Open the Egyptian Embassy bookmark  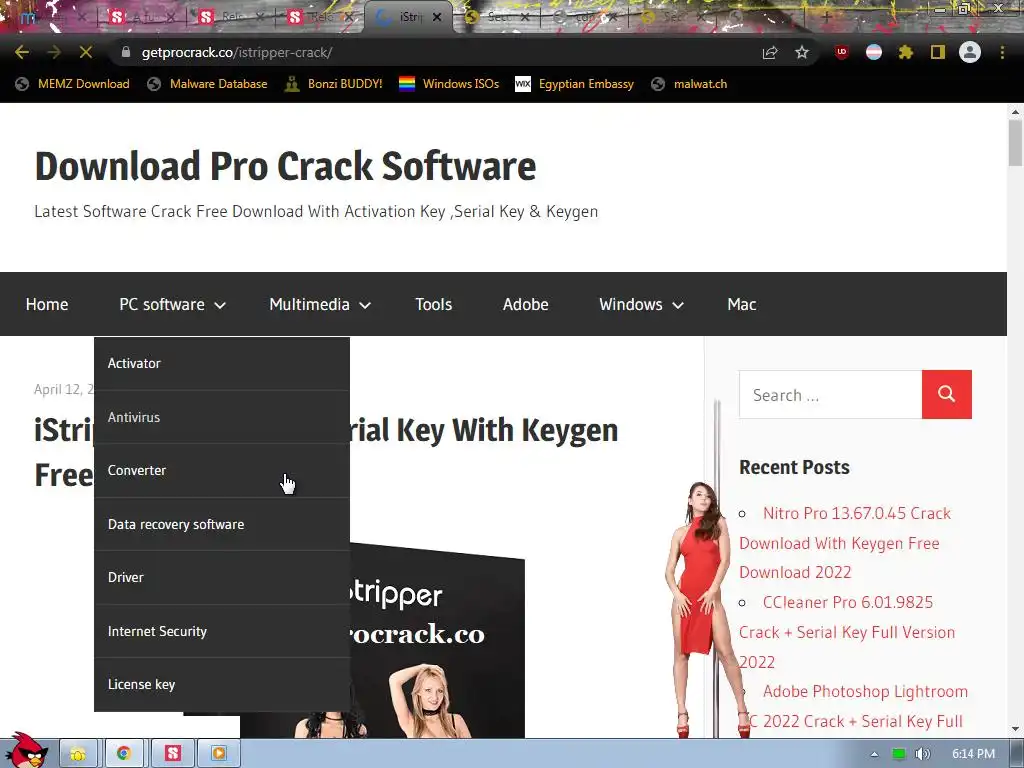574,84
